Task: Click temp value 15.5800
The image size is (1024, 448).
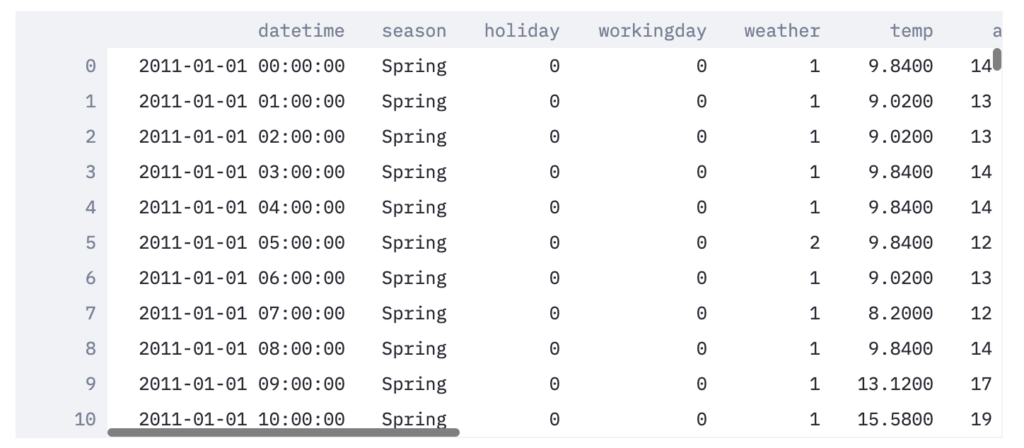Action: click(895, 419)
